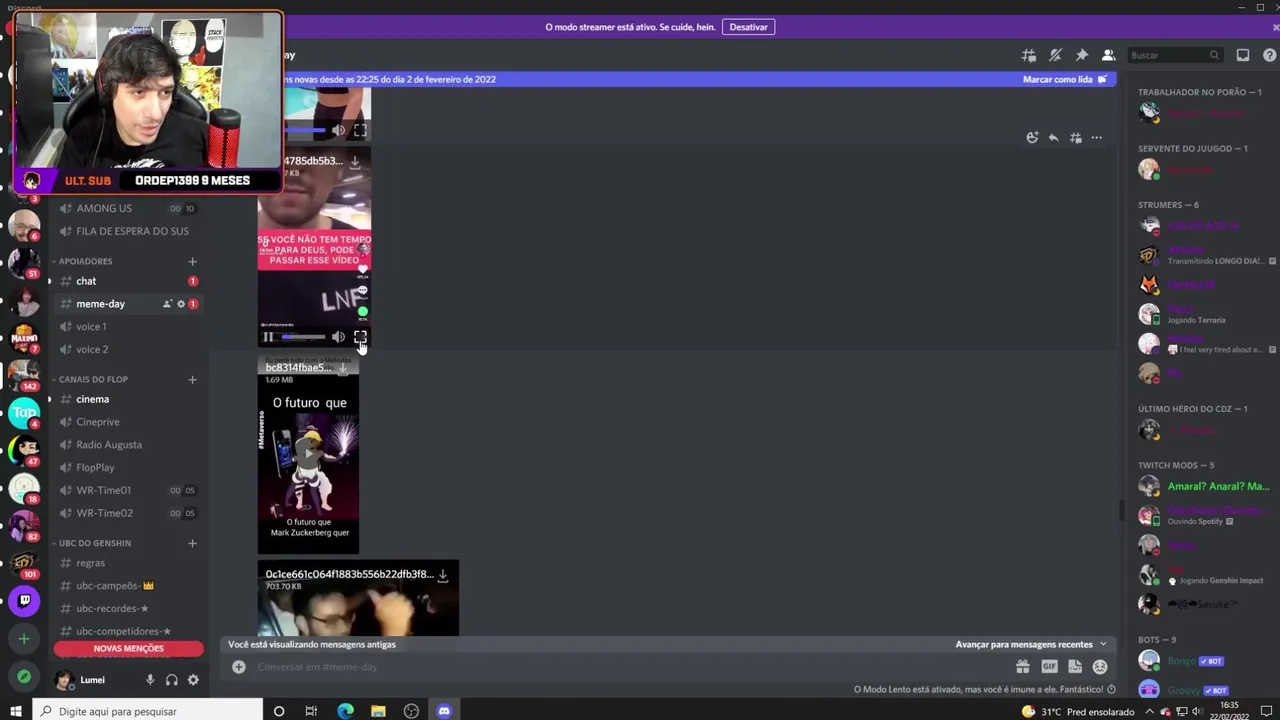Open Amaral member profile

tap(1203, 487)
